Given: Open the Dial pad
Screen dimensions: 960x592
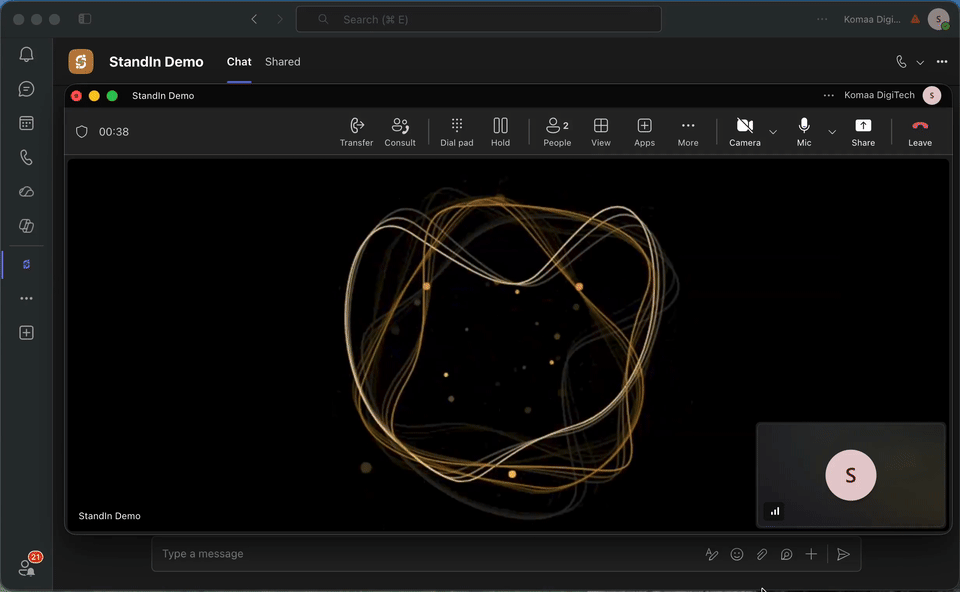Looking at the screenshot, I should [457, 132].
